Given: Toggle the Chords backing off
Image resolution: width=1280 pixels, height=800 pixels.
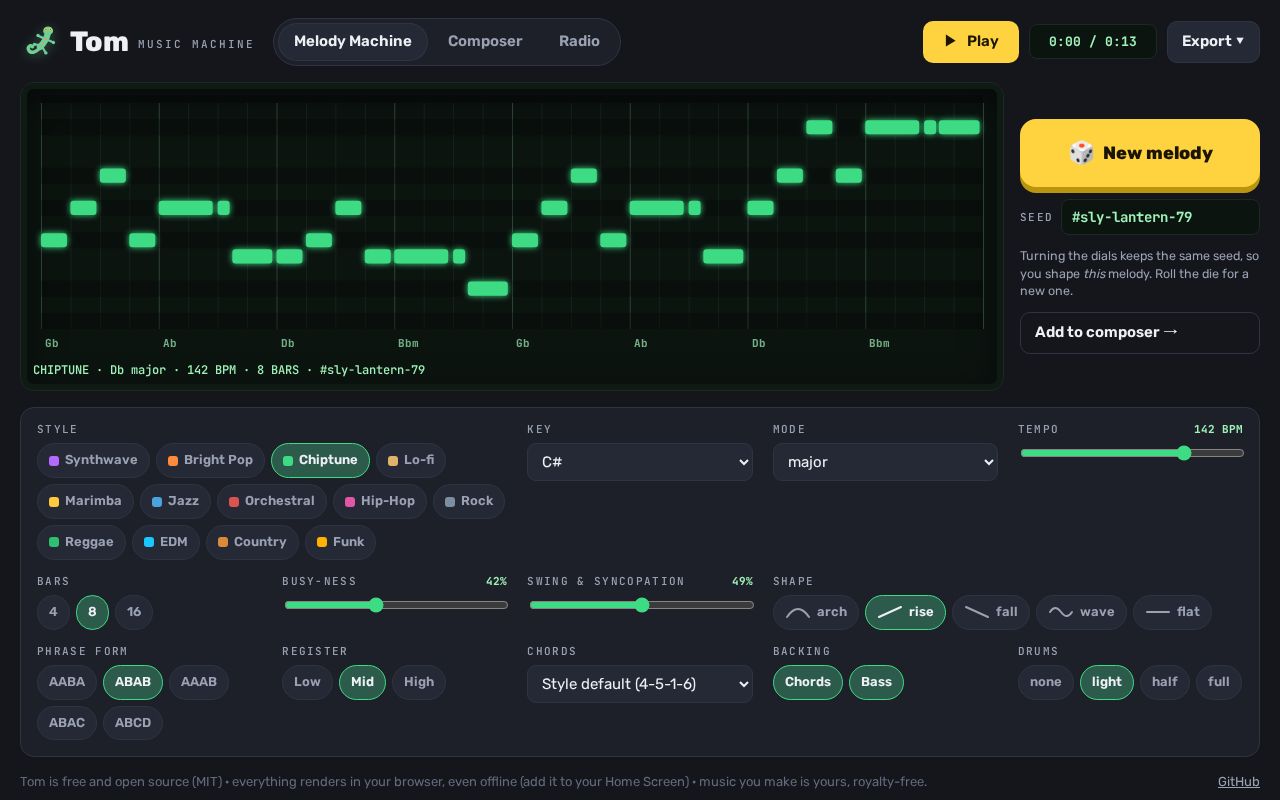Looking at the screenshot, I should [x=808, y=682].
